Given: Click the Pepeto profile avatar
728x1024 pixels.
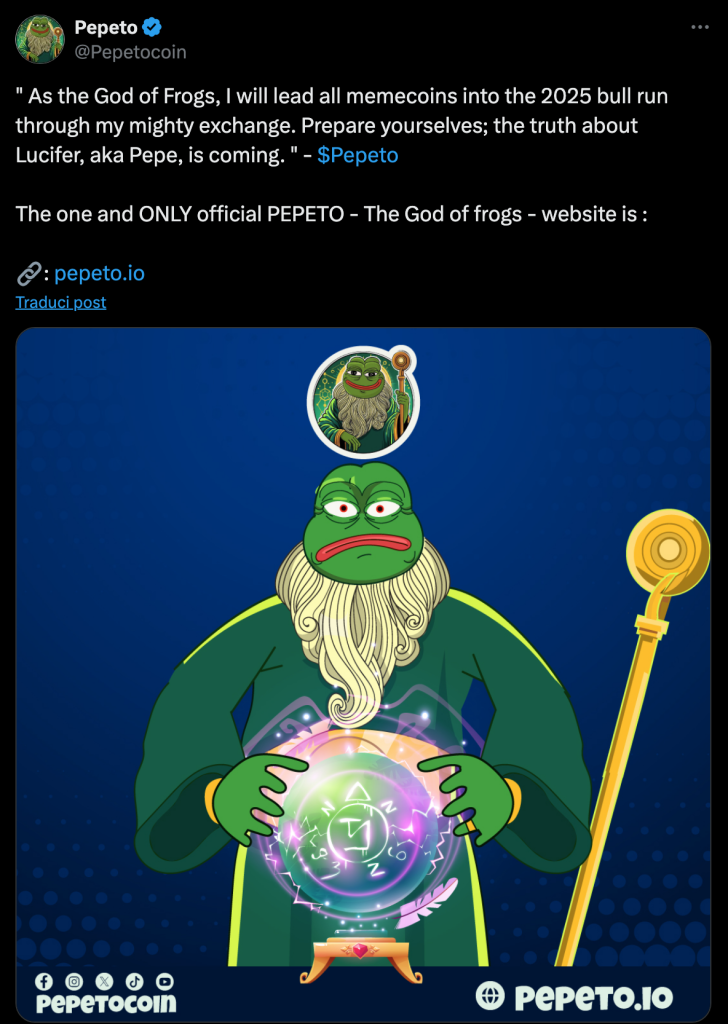Looking at the screenshot, I should coord(40,39).
